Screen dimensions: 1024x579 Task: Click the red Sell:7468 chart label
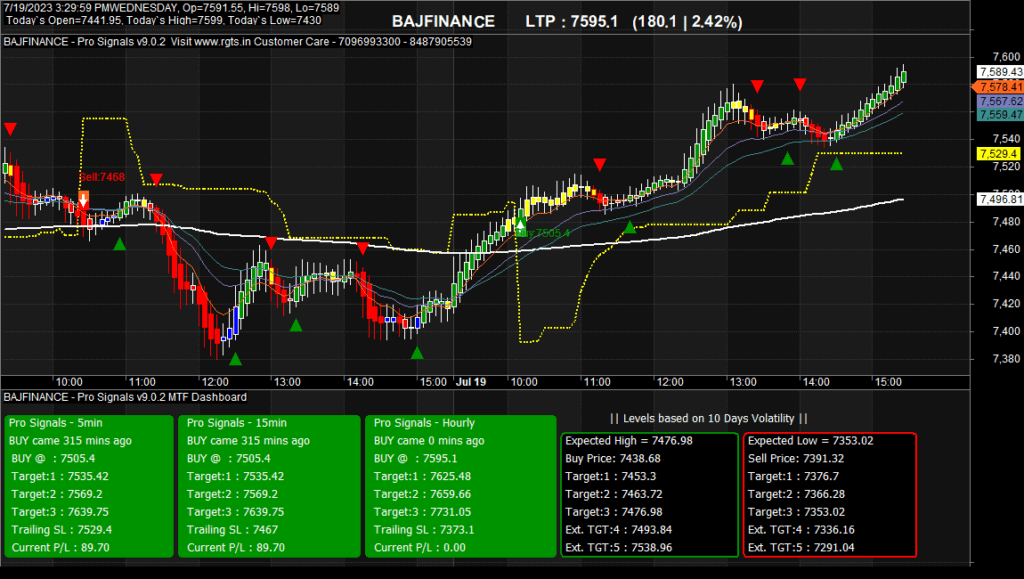102,177
